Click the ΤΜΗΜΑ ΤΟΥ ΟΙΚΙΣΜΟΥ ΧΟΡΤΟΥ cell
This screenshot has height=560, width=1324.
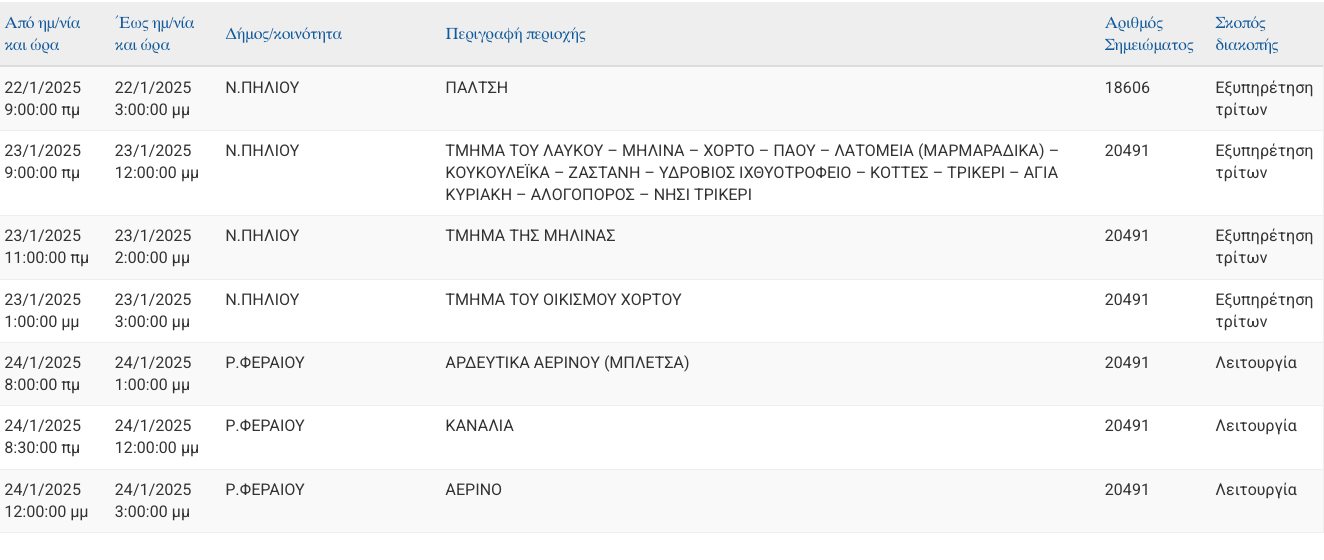click(x=563, y=300)
